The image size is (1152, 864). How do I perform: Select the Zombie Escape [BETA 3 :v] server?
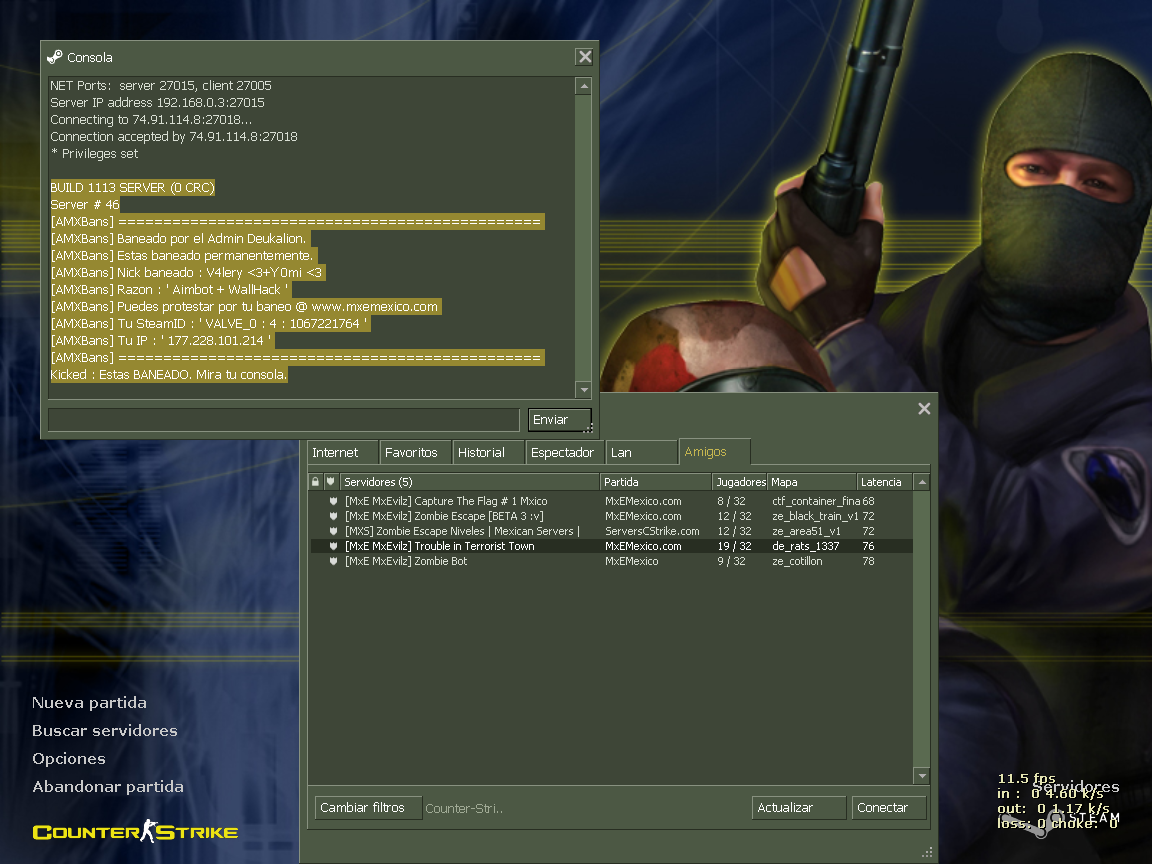(x=611, y=516)
